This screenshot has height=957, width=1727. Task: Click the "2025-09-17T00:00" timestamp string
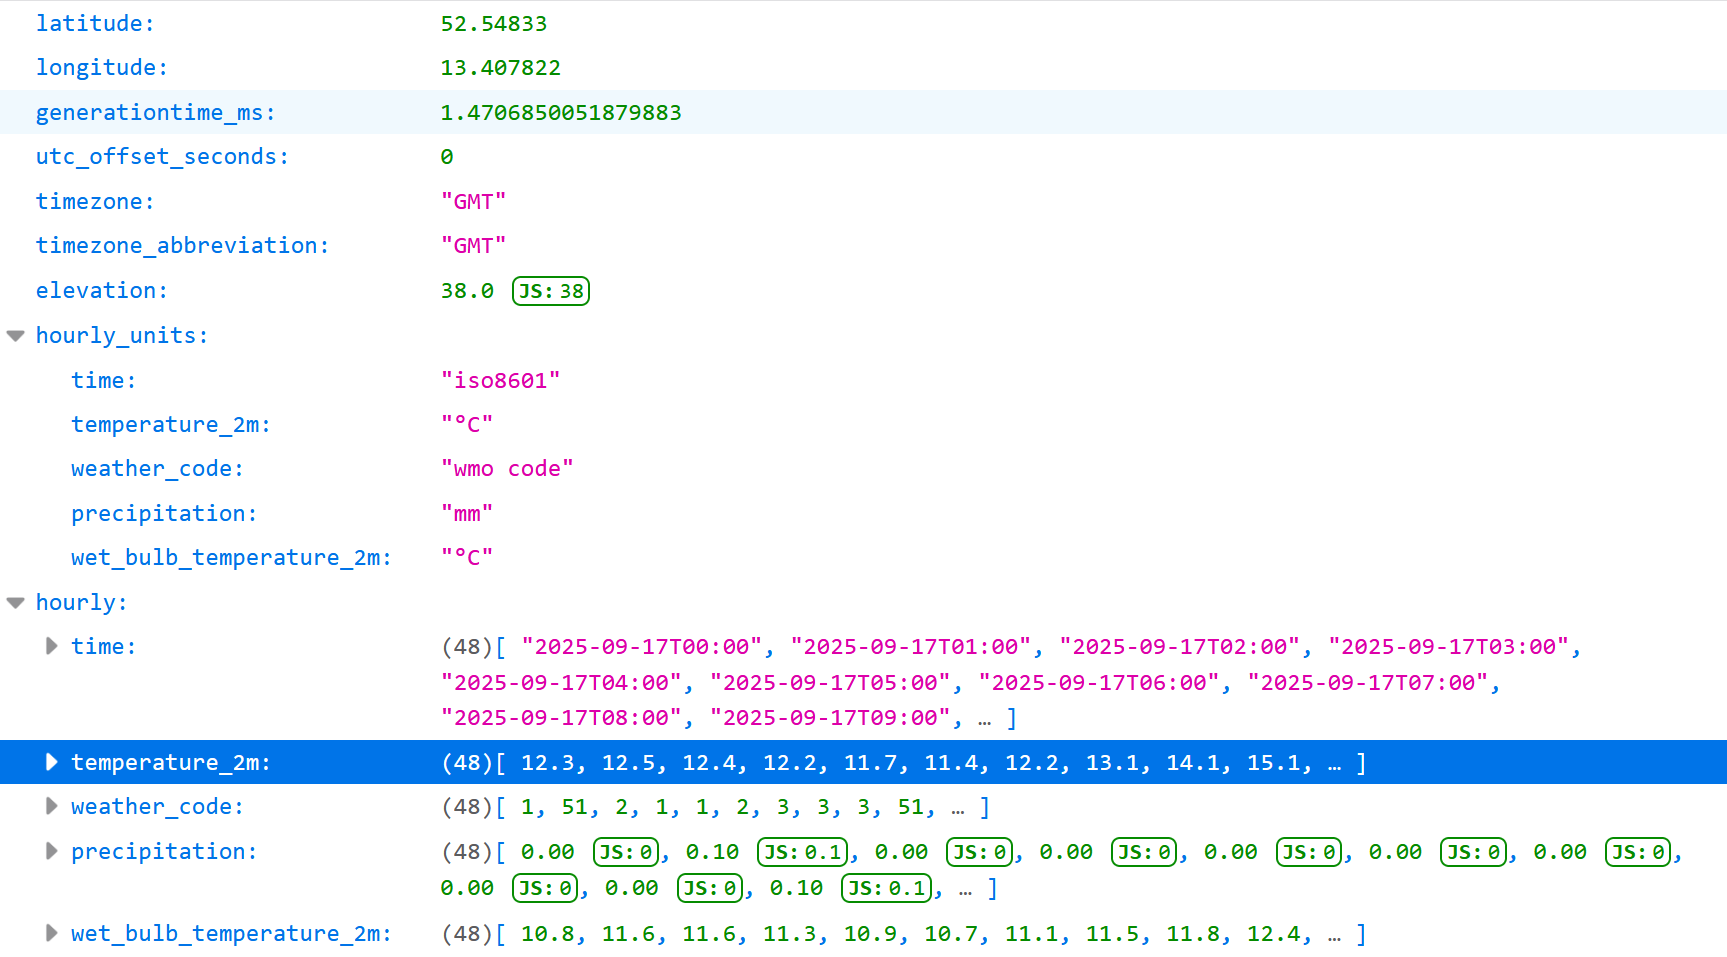coord(641,647)
